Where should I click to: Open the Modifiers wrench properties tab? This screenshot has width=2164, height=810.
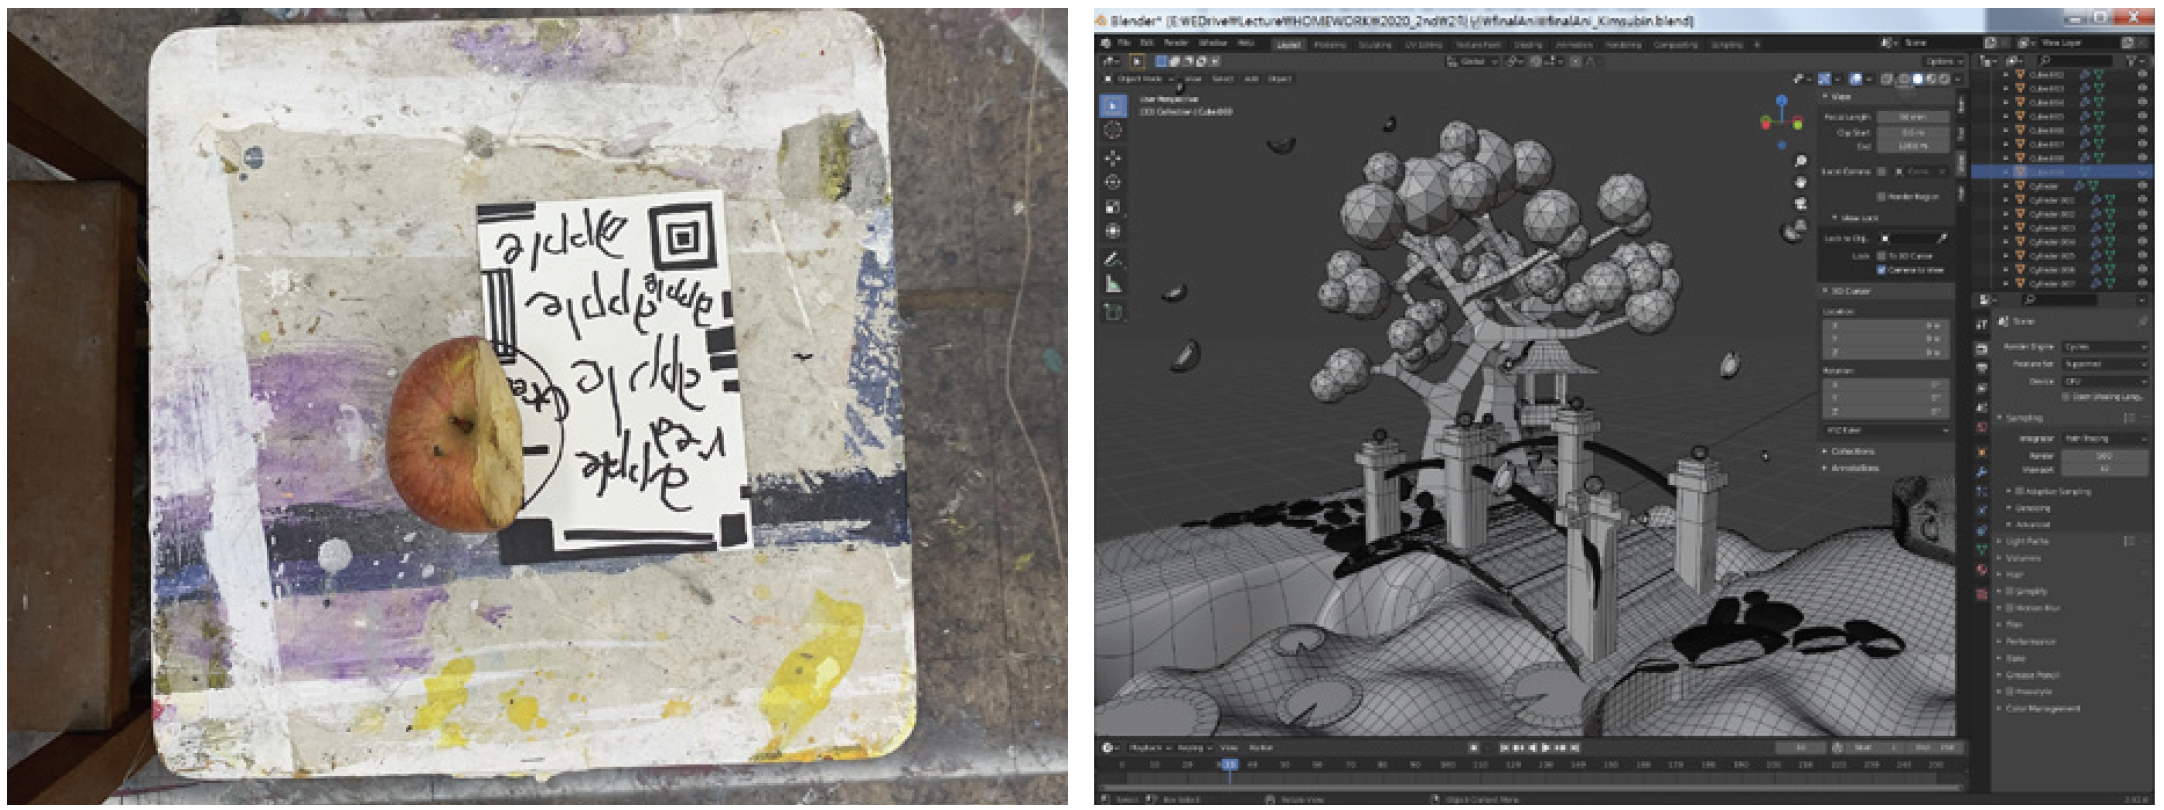click(x=1981, y=471)
